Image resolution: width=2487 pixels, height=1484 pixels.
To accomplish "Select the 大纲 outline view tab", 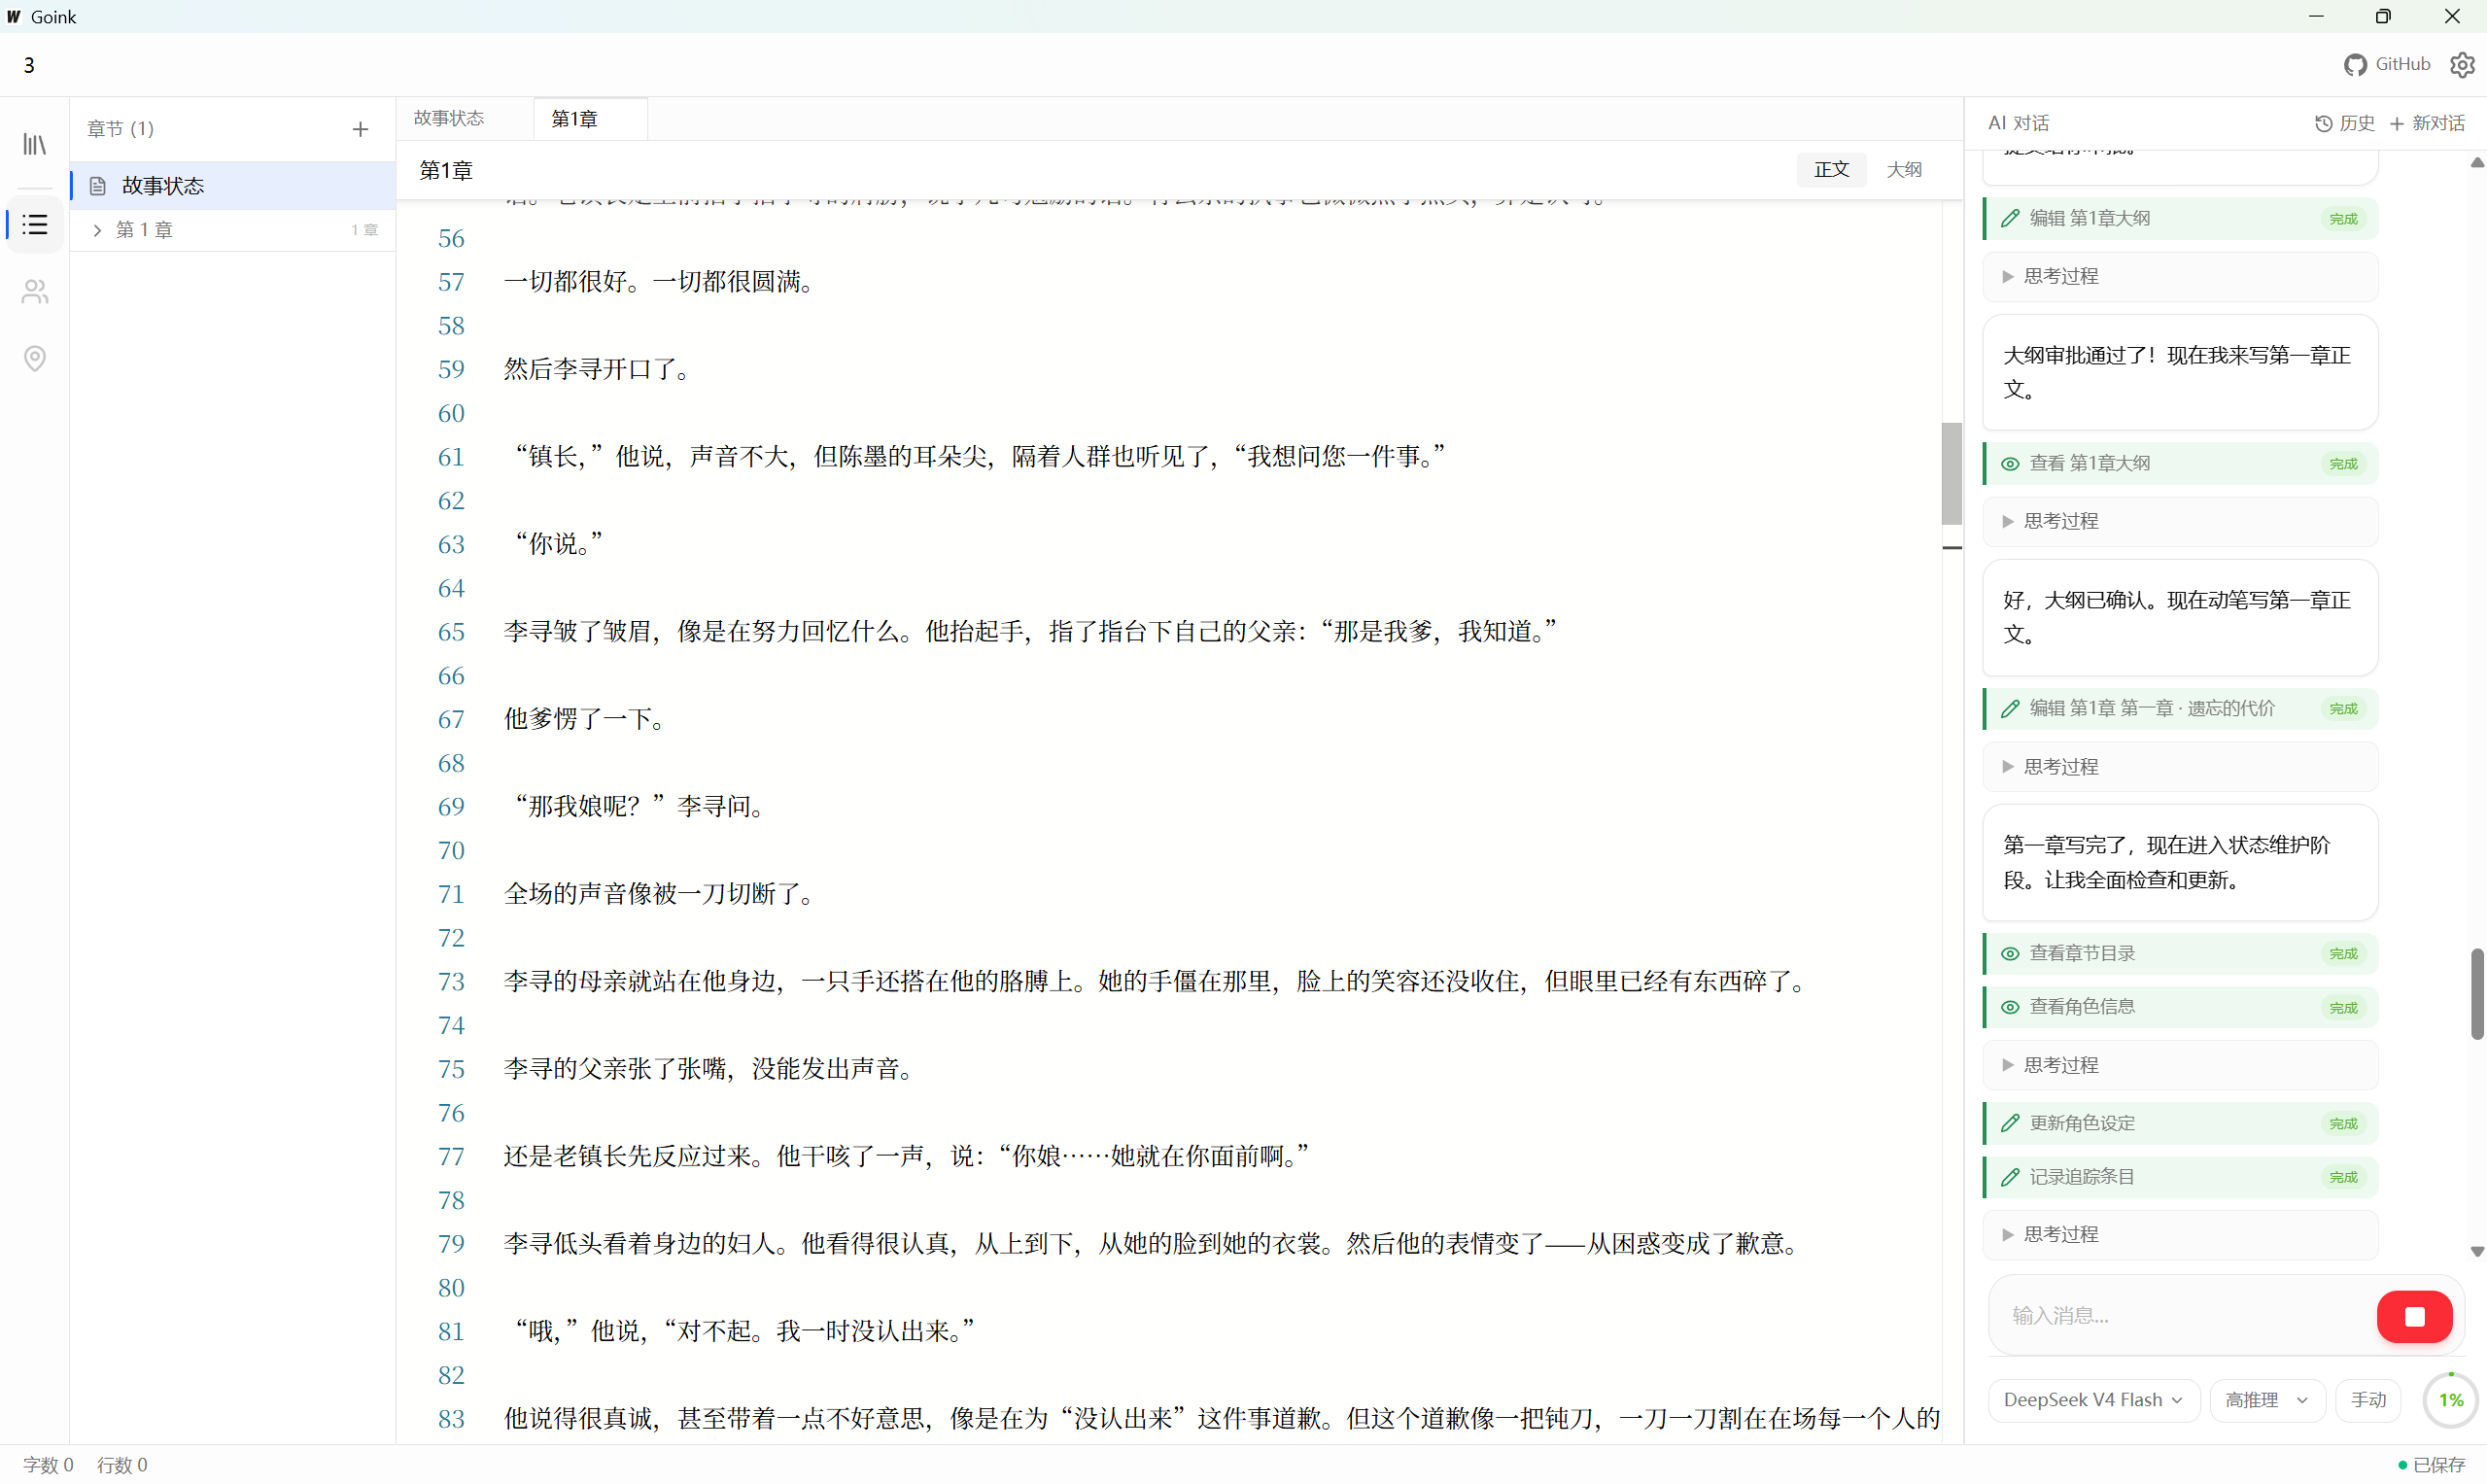I will click(x=1903, y=169).
